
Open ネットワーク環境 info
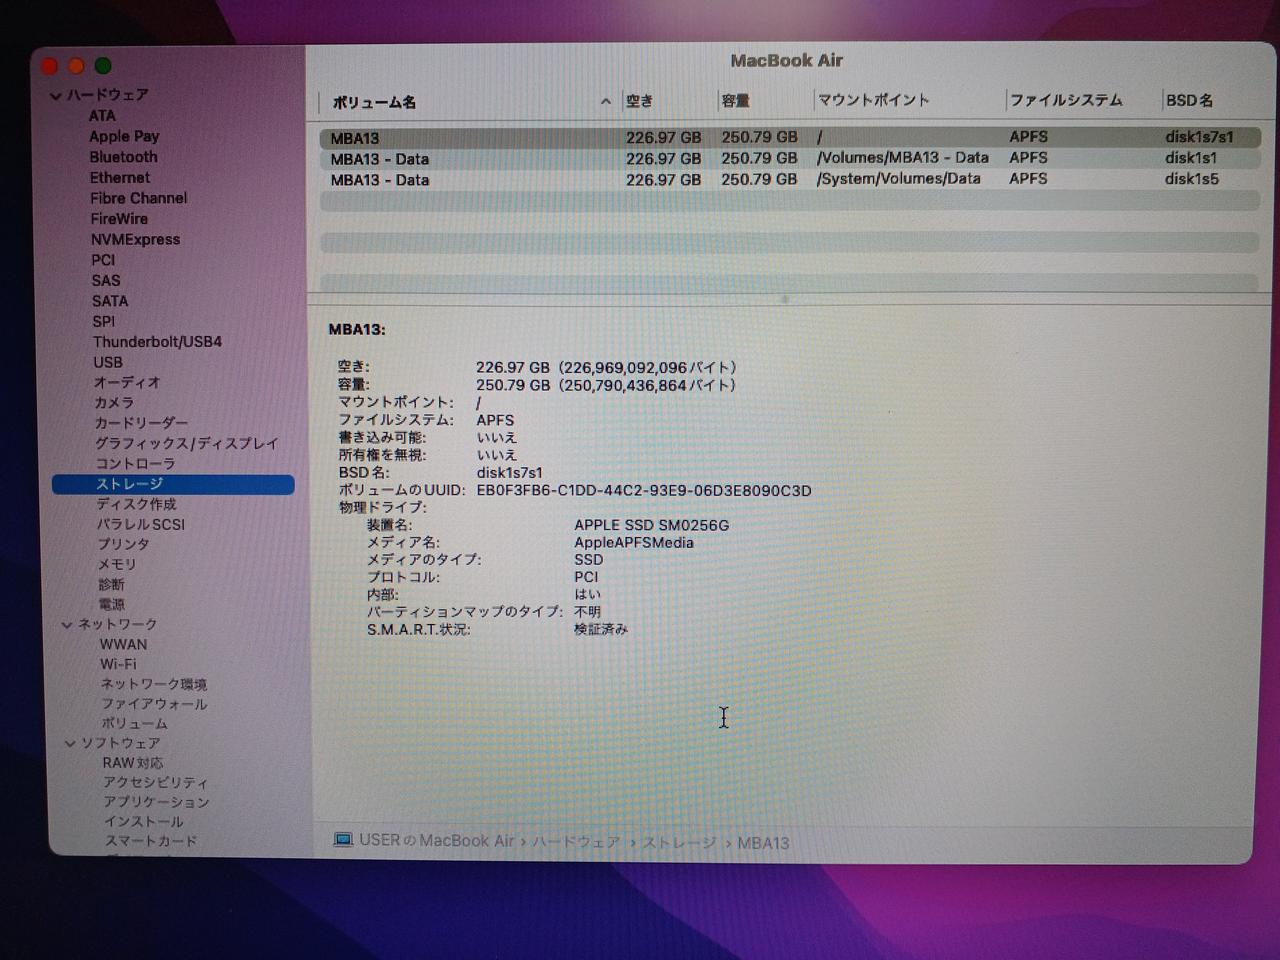click(154, 685)
